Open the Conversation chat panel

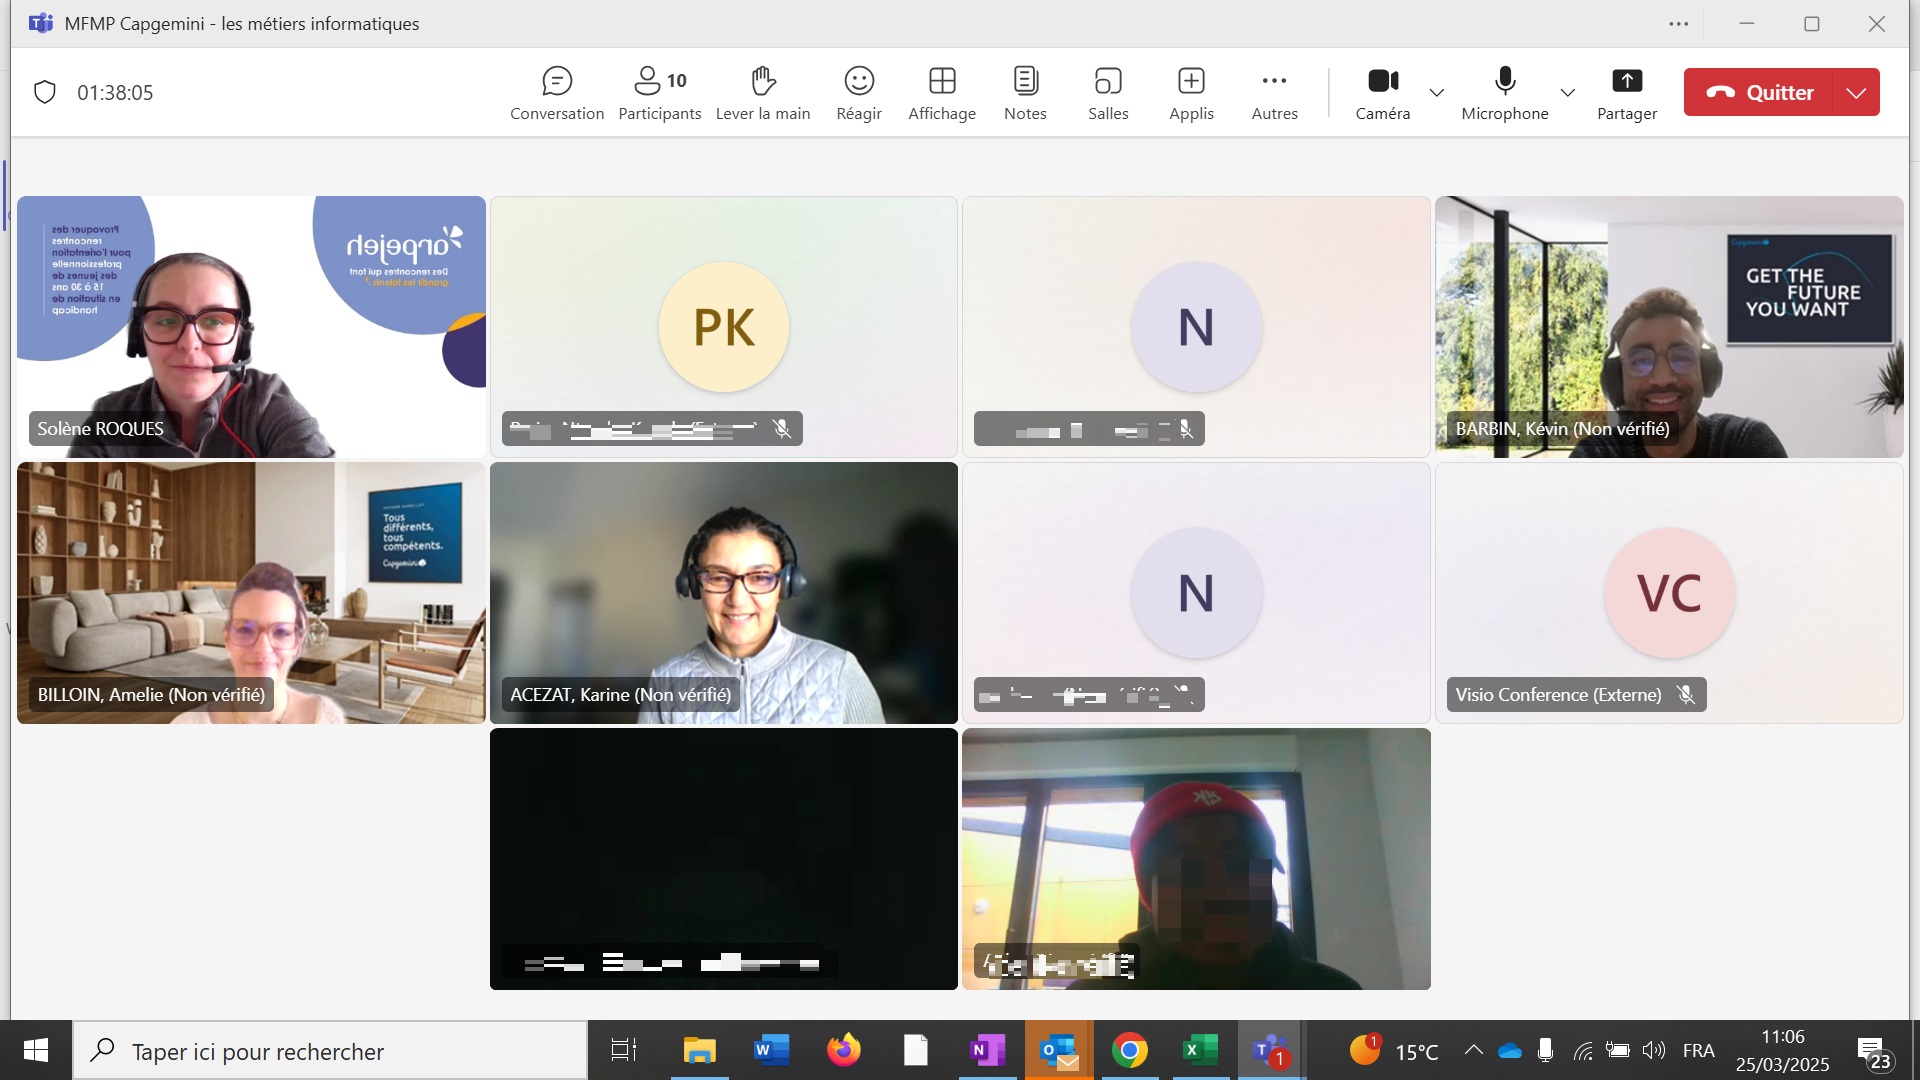557,93
